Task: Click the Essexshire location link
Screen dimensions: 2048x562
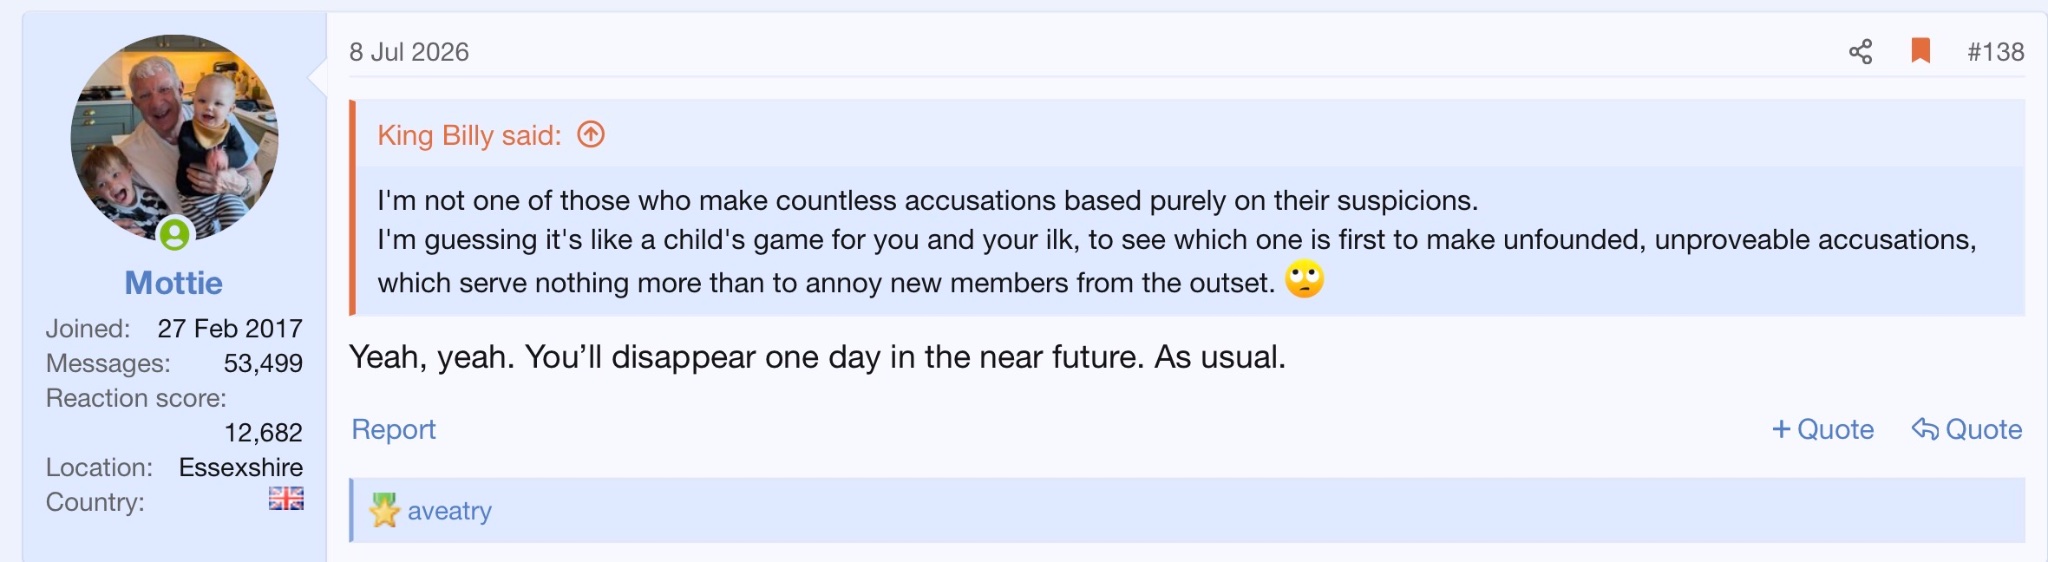Action: (x=241, y=467)
